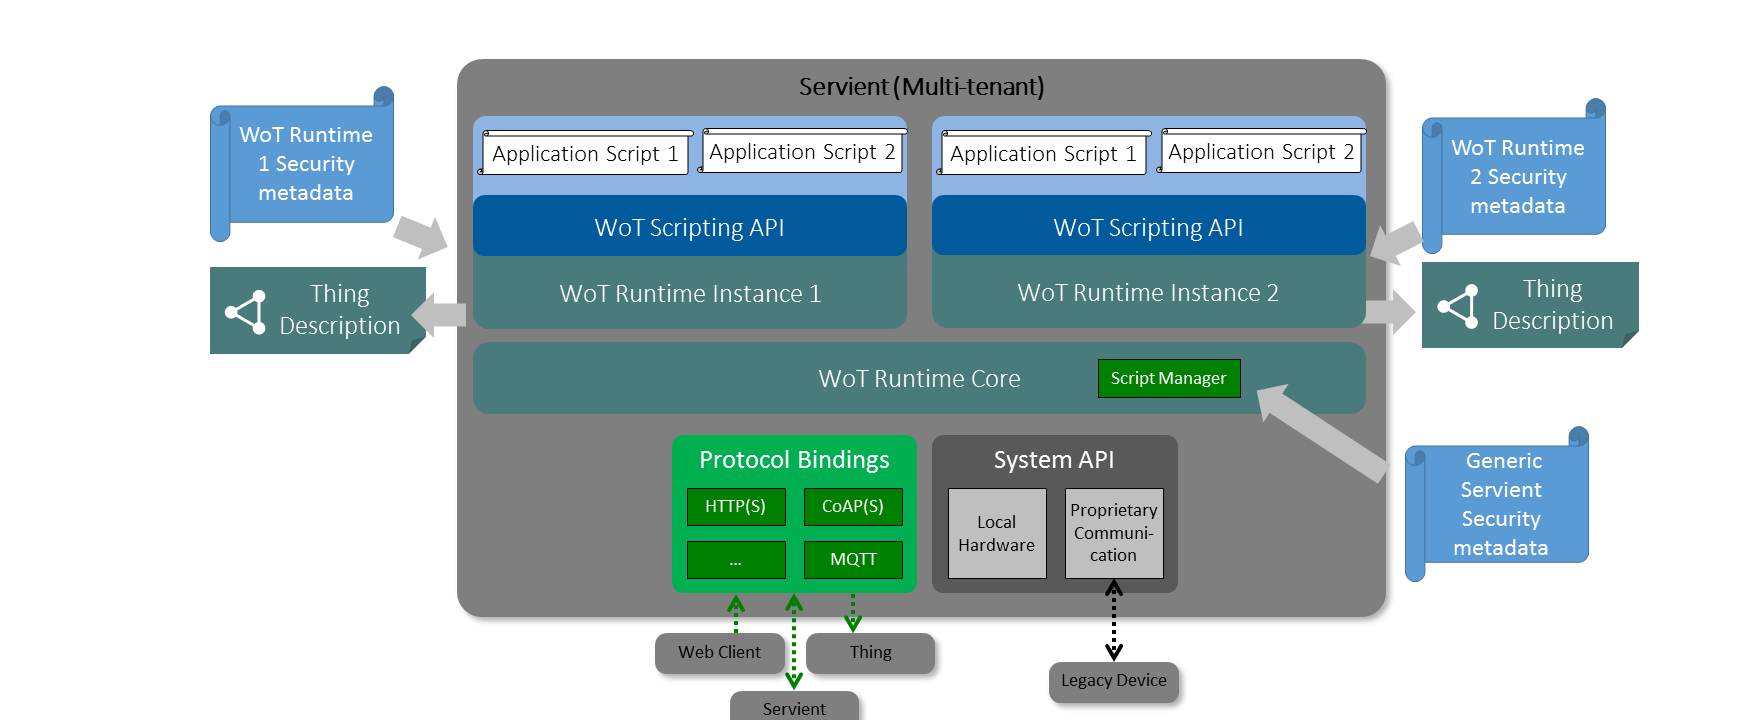Click the black dotted arrow above Legacy Device

coord(1113,620)
